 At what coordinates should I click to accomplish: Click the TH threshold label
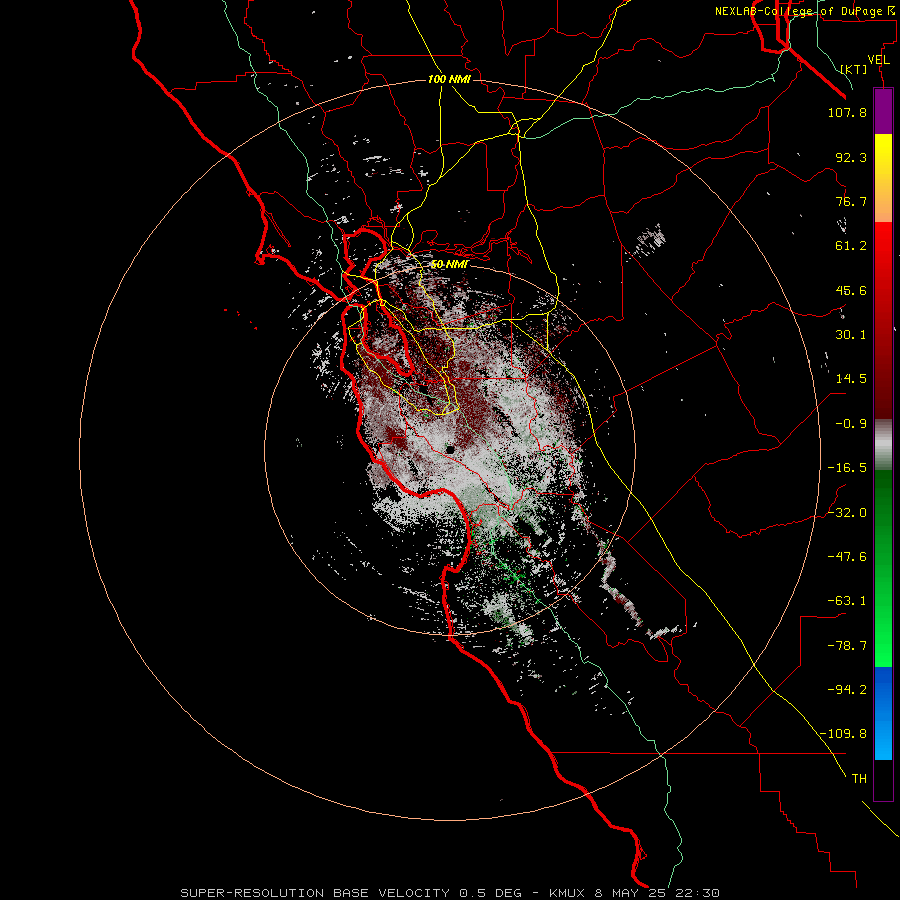click(x=859, y=779)
